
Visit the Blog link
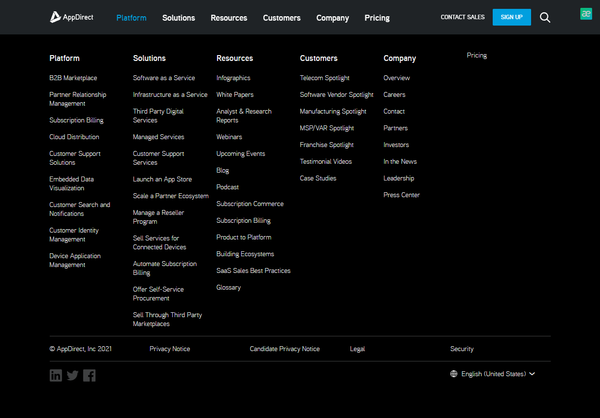click(x=222, y=170)
